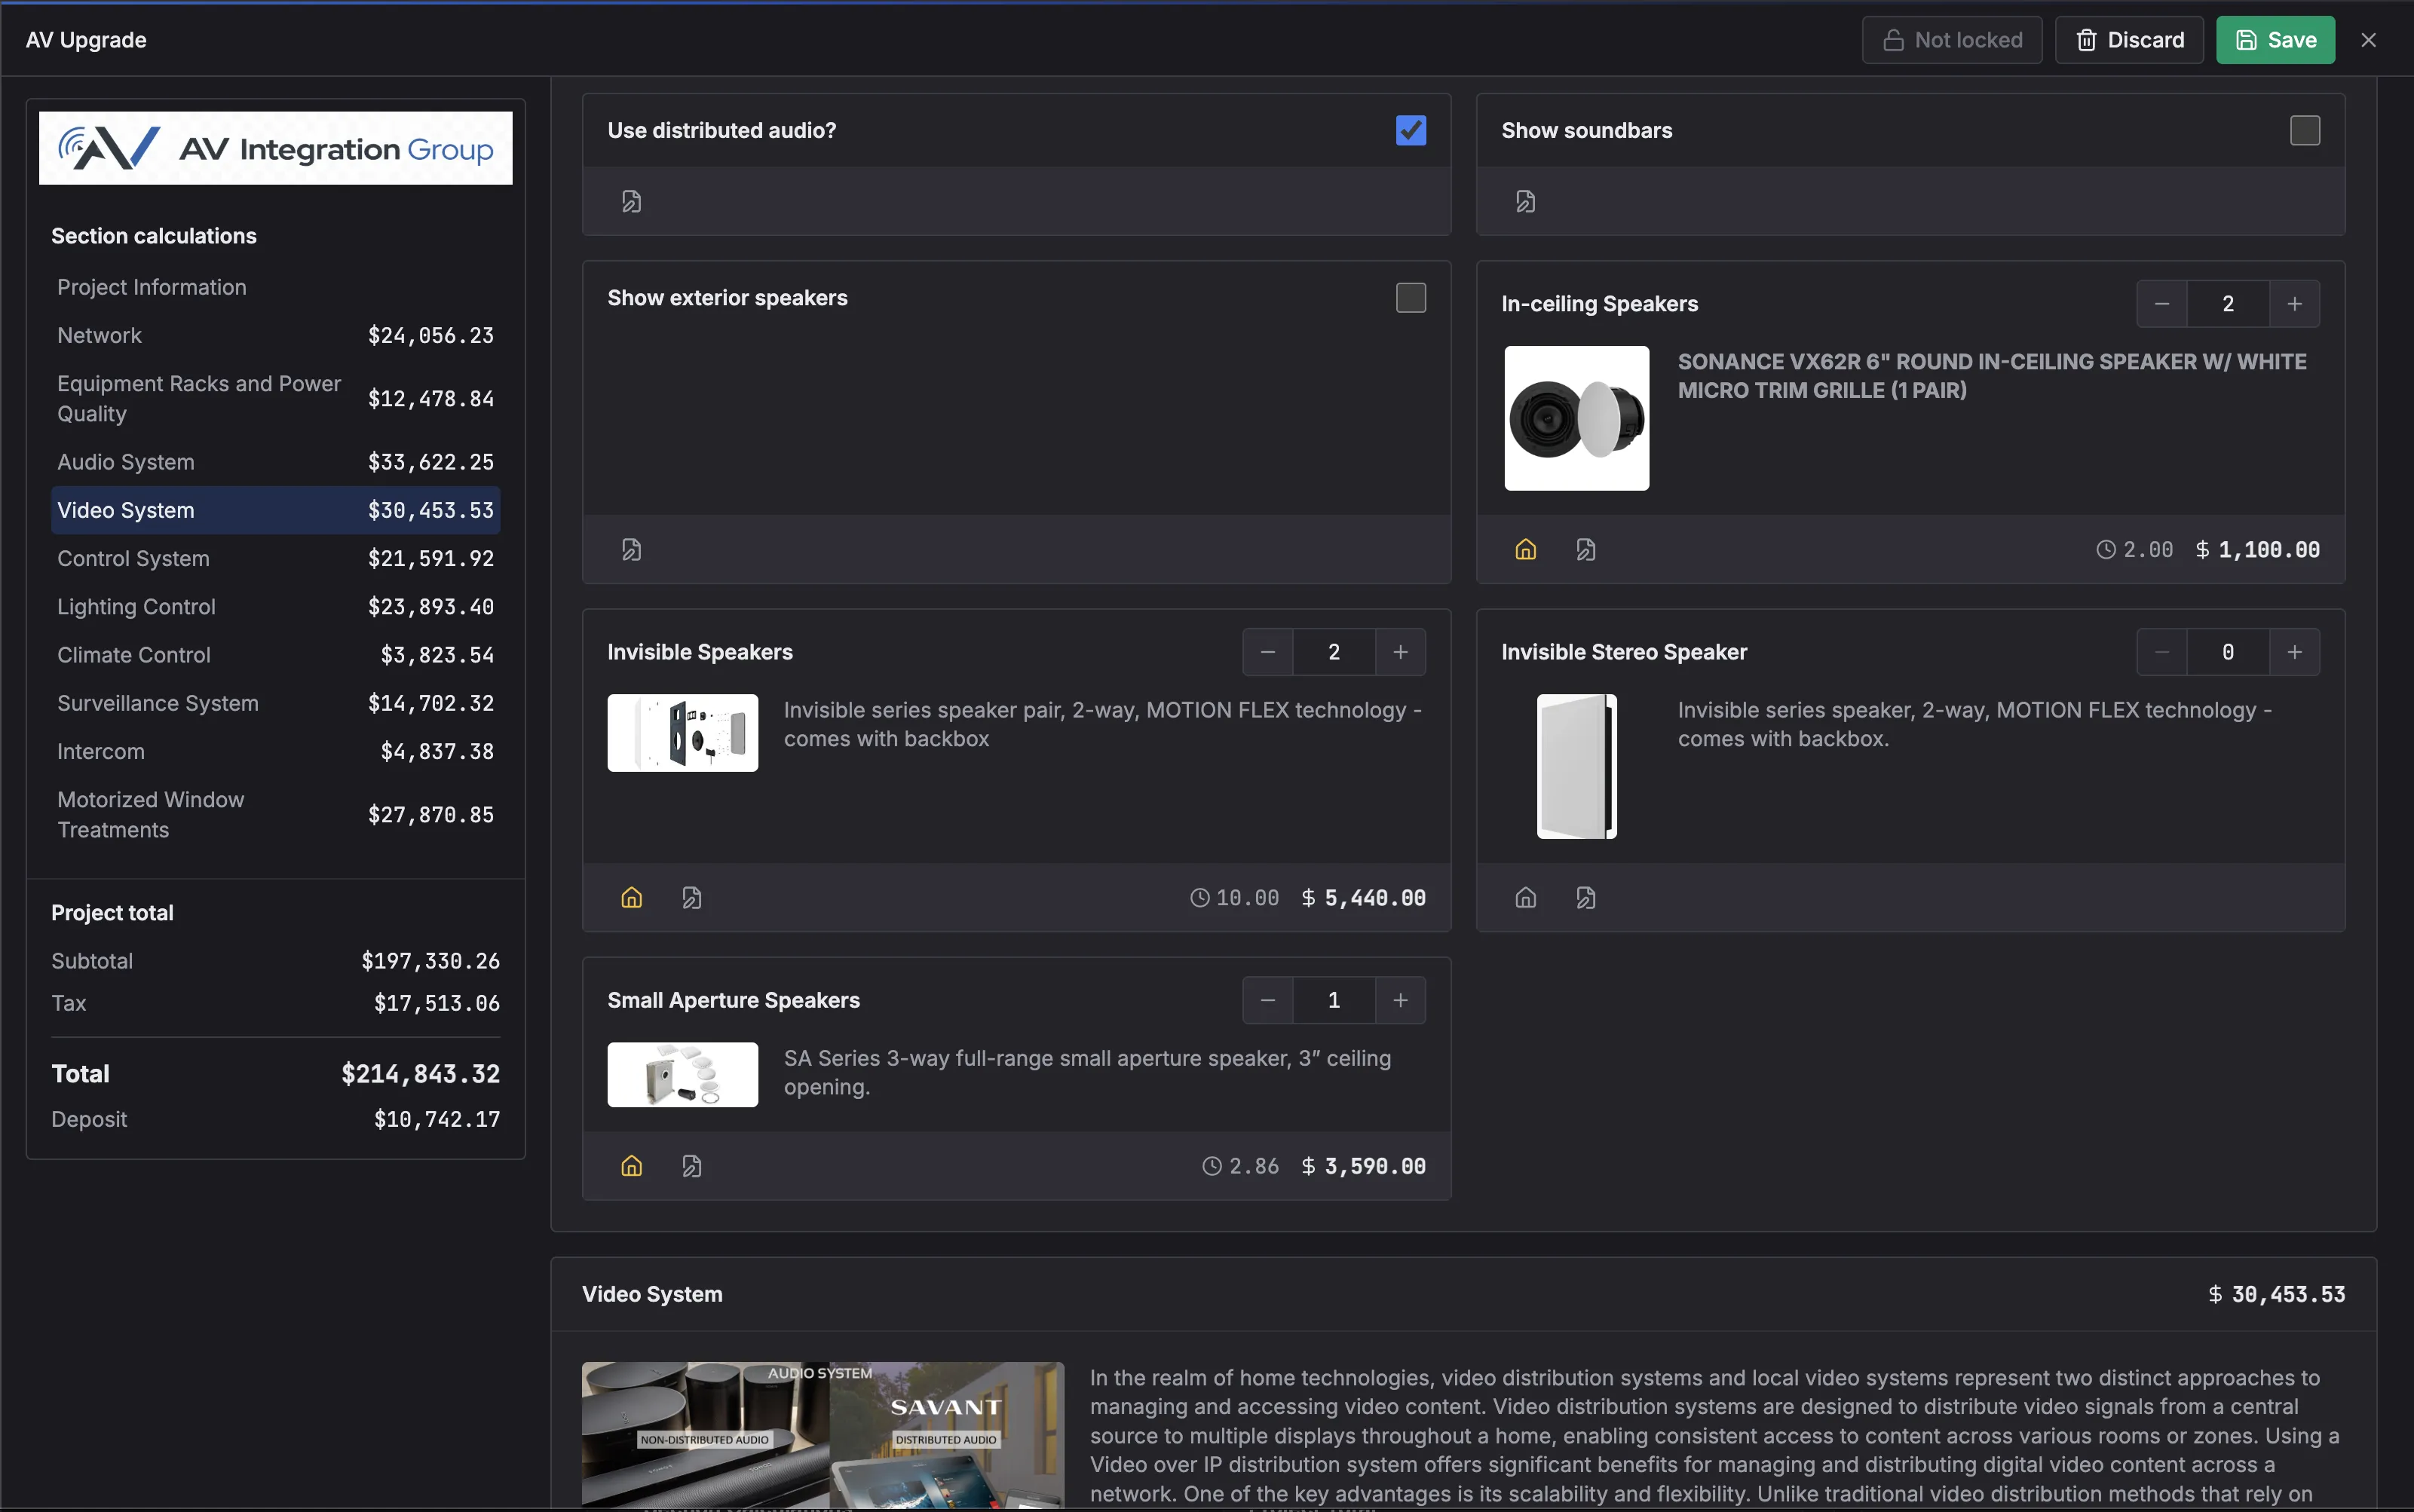Increase Invisible Stereo Speaker quantity with plus

pos(2294,651)
